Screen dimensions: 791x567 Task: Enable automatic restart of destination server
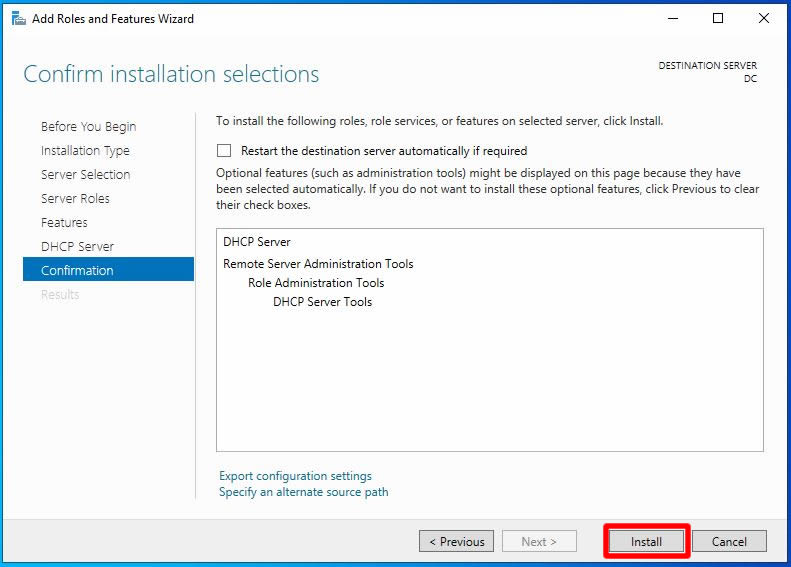click(x=224, y=151)
